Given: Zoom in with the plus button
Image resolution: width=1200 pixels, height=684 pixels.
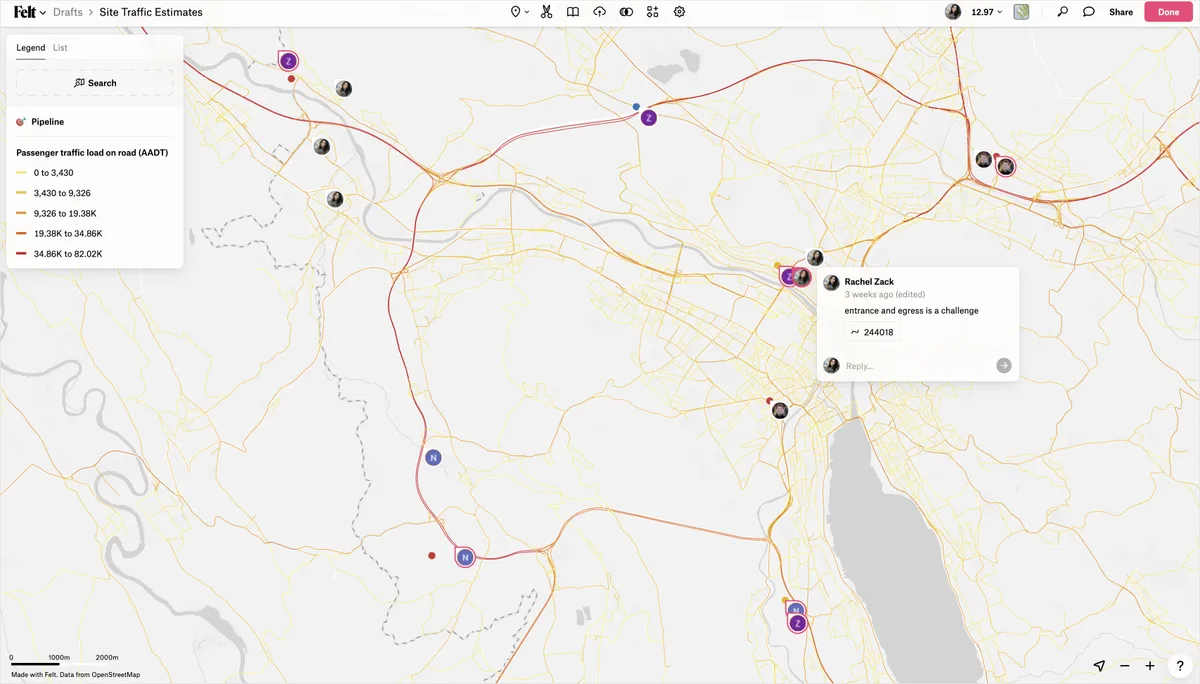Looking at the screenshot, I should [1150, 666].
